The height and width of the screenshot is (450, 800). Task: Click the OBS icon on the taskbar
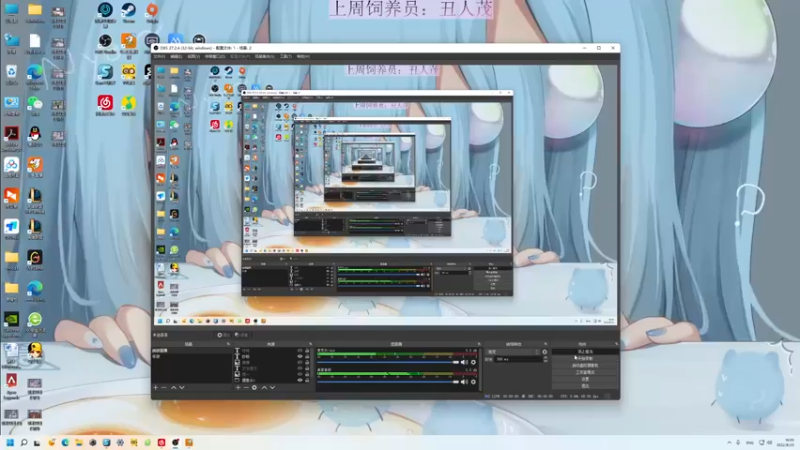point(176,443)
